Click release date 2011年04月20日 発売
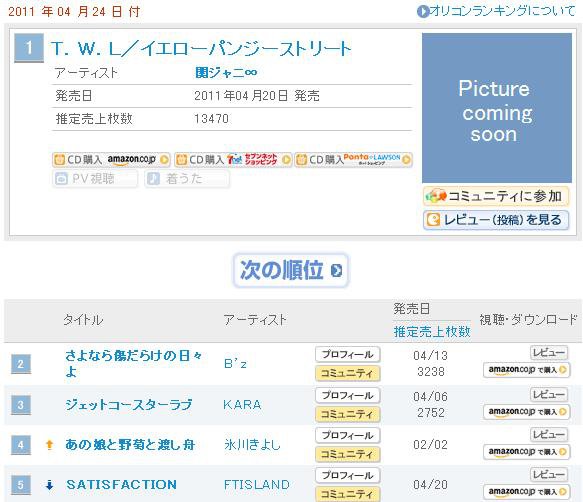The width and height of the screenshot is (583, 502). 257,96
